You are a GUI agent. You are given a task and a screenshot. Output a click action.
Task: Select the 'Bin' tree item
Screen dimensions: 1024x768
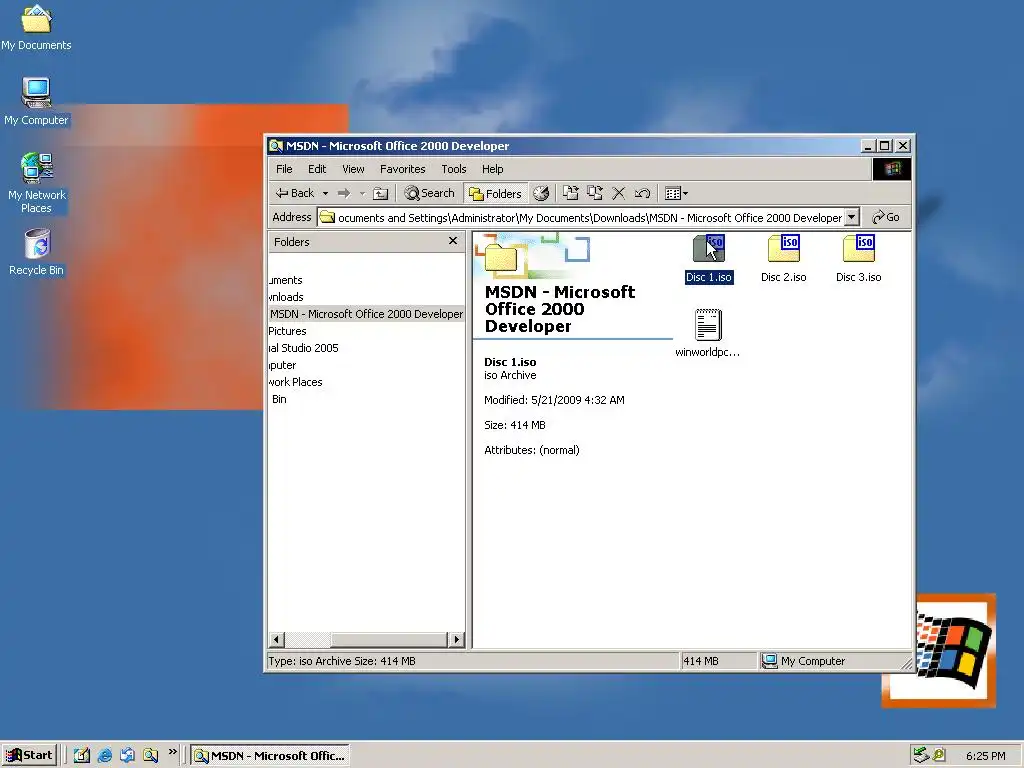point(279,399)
